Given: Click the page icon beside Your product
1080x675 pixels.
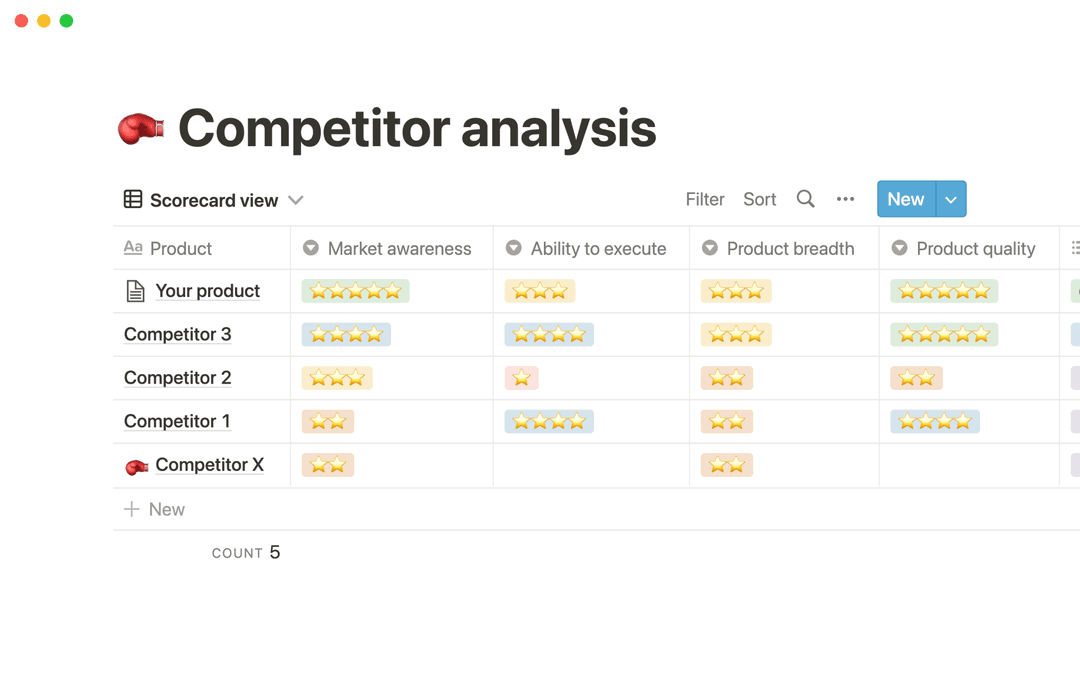Looking at the screenshot, I should tap(136, 291).
